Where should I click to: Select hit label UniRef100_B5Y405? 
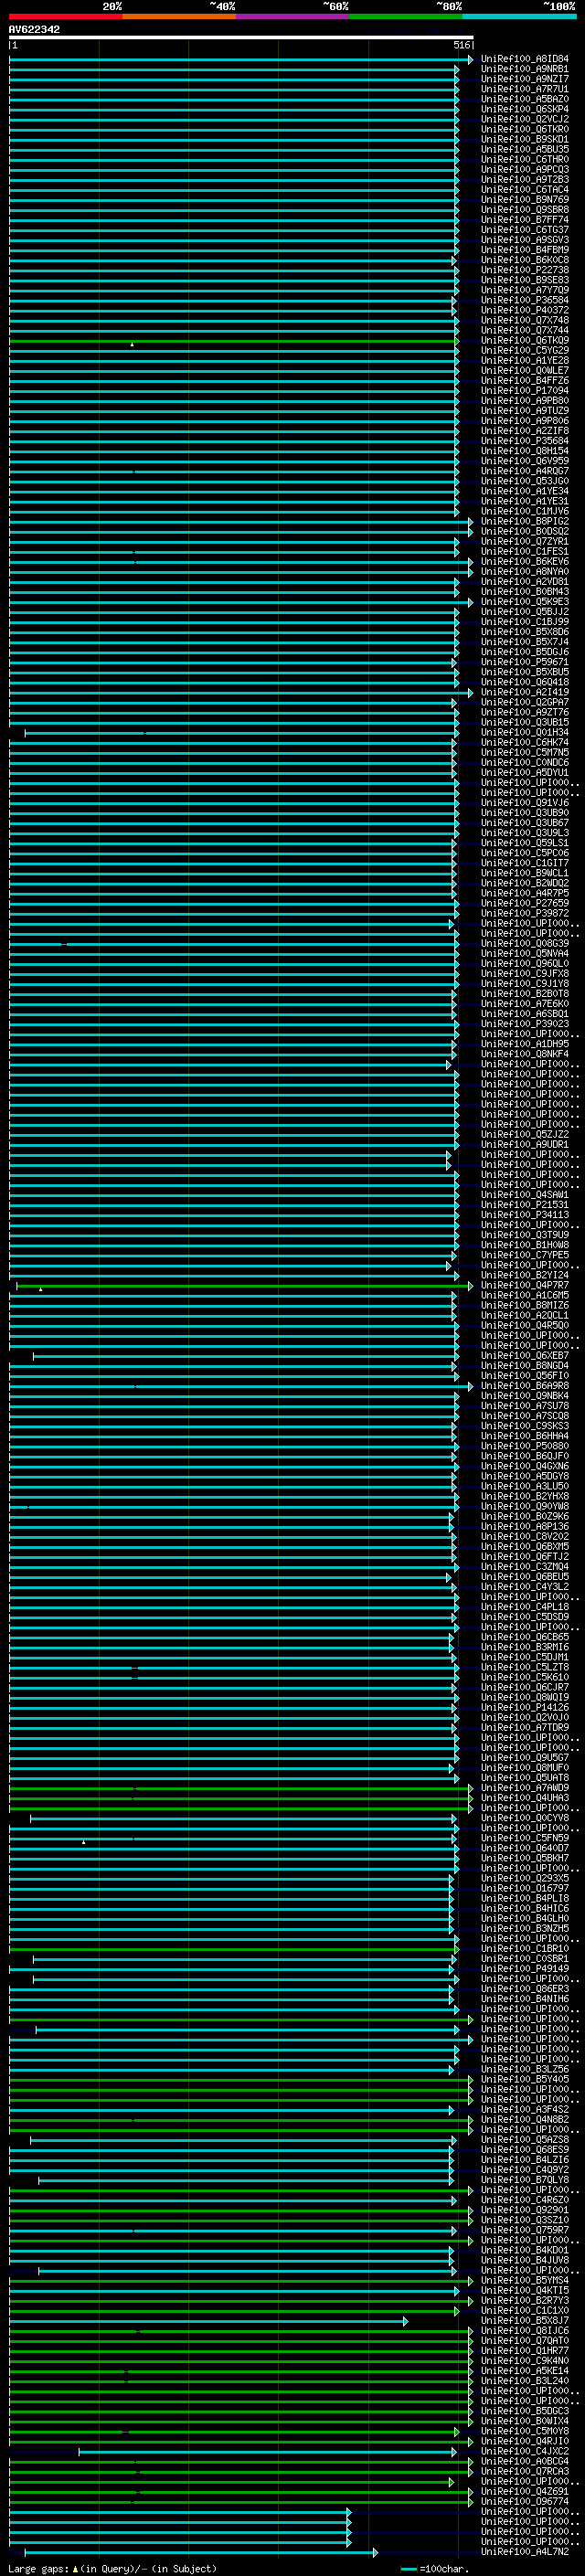[x=525, y=2079]
